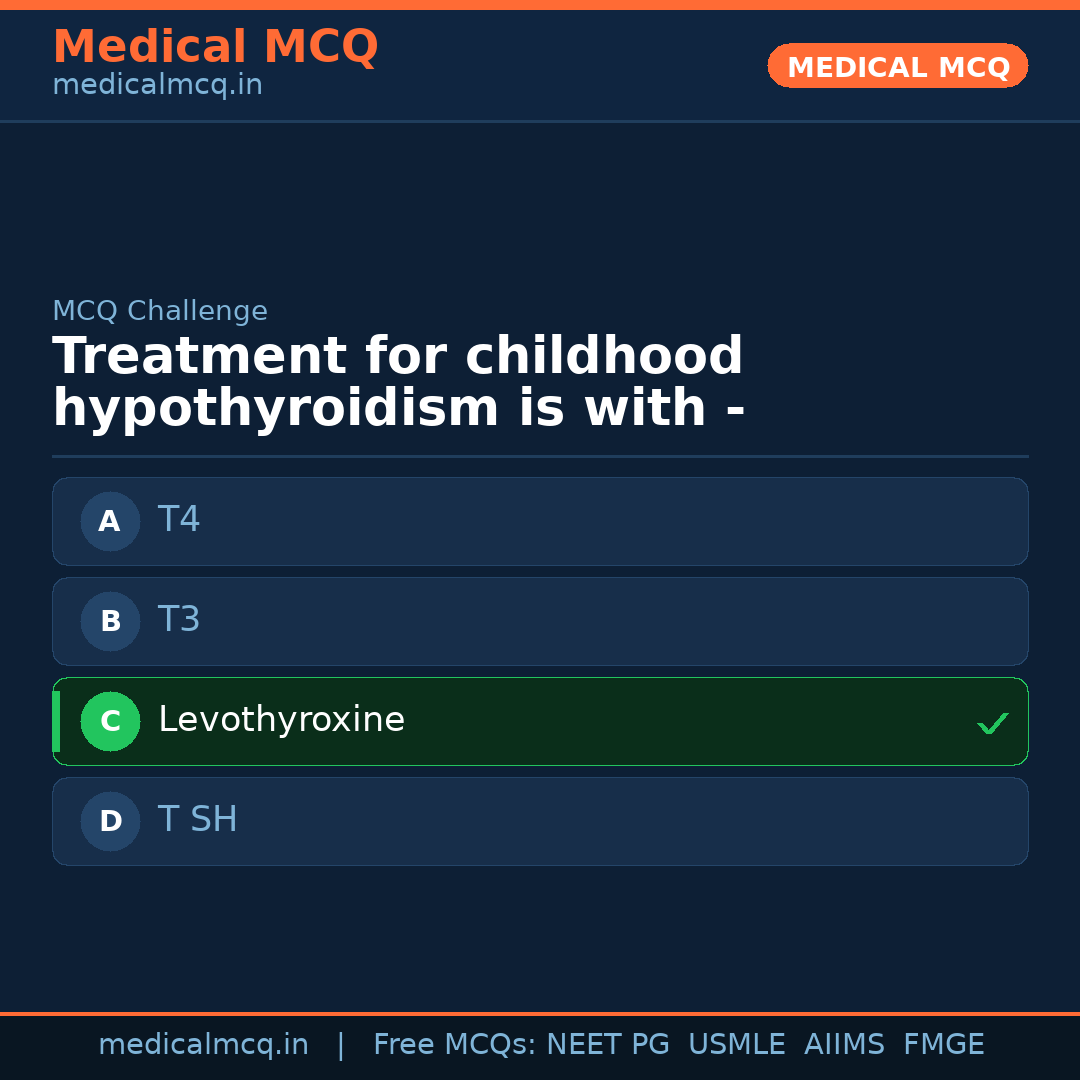Select the D circle for option T SH
Viewport: 1080px width, 1080px height.
[x=110, y=821]
